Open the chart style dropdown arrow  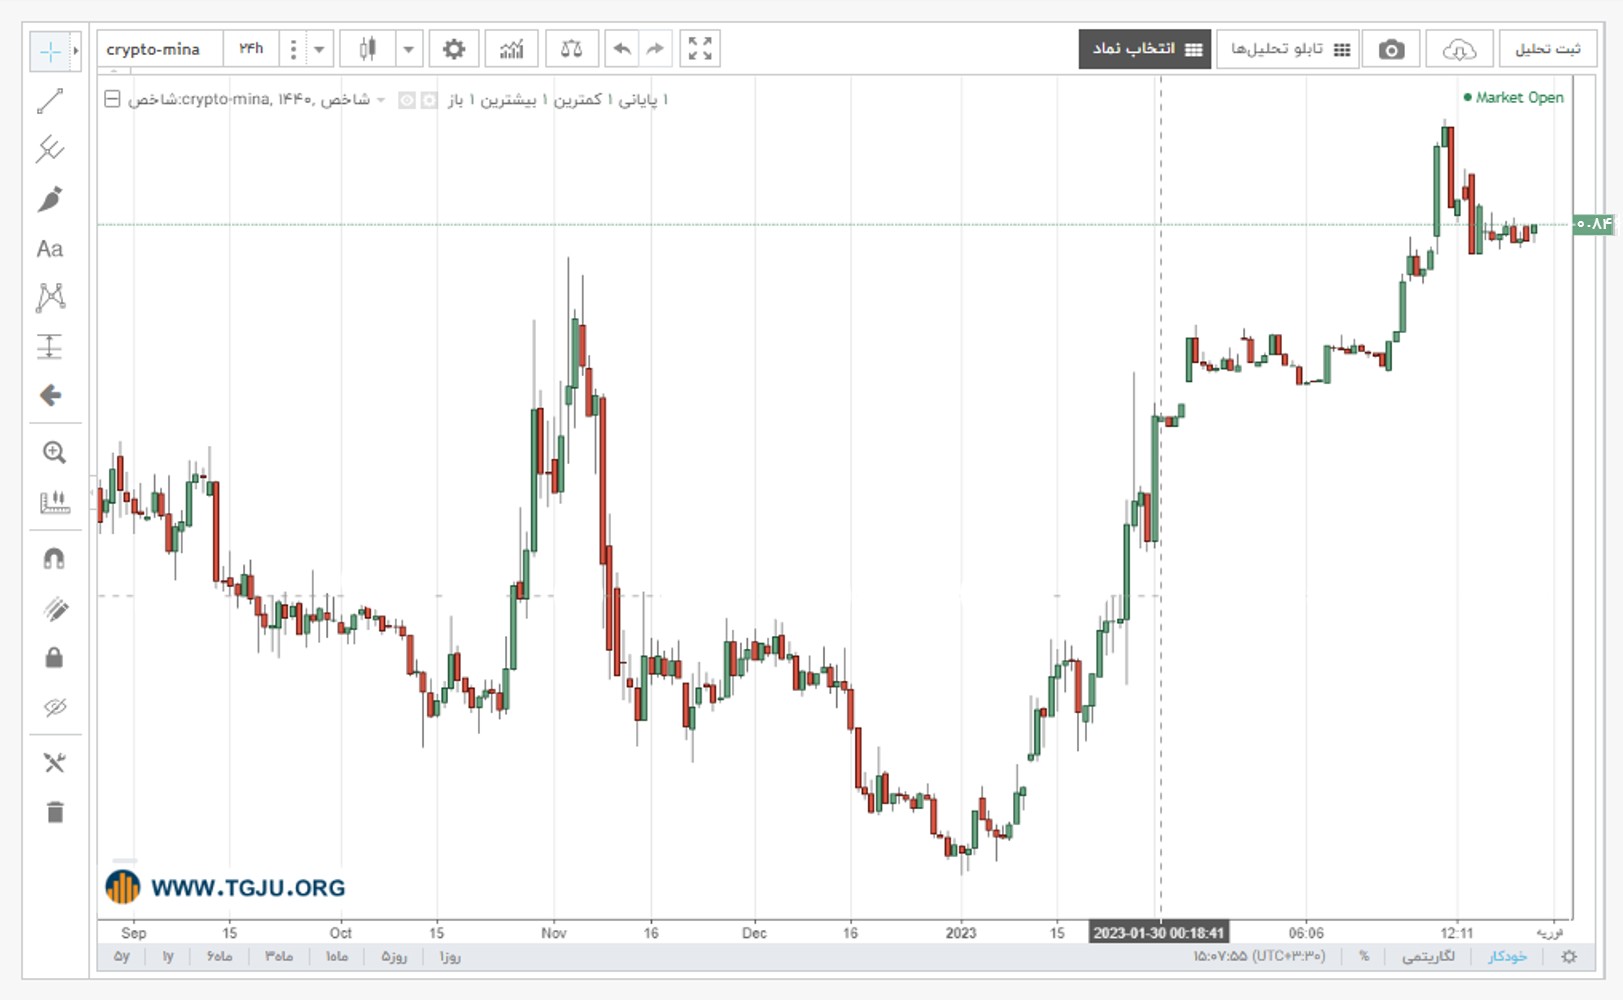(408, 48)
